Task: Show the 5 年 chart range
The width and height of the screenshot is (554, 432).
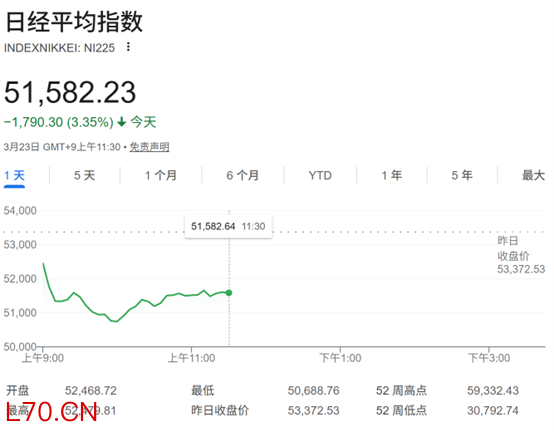Action: click(462, 175)
